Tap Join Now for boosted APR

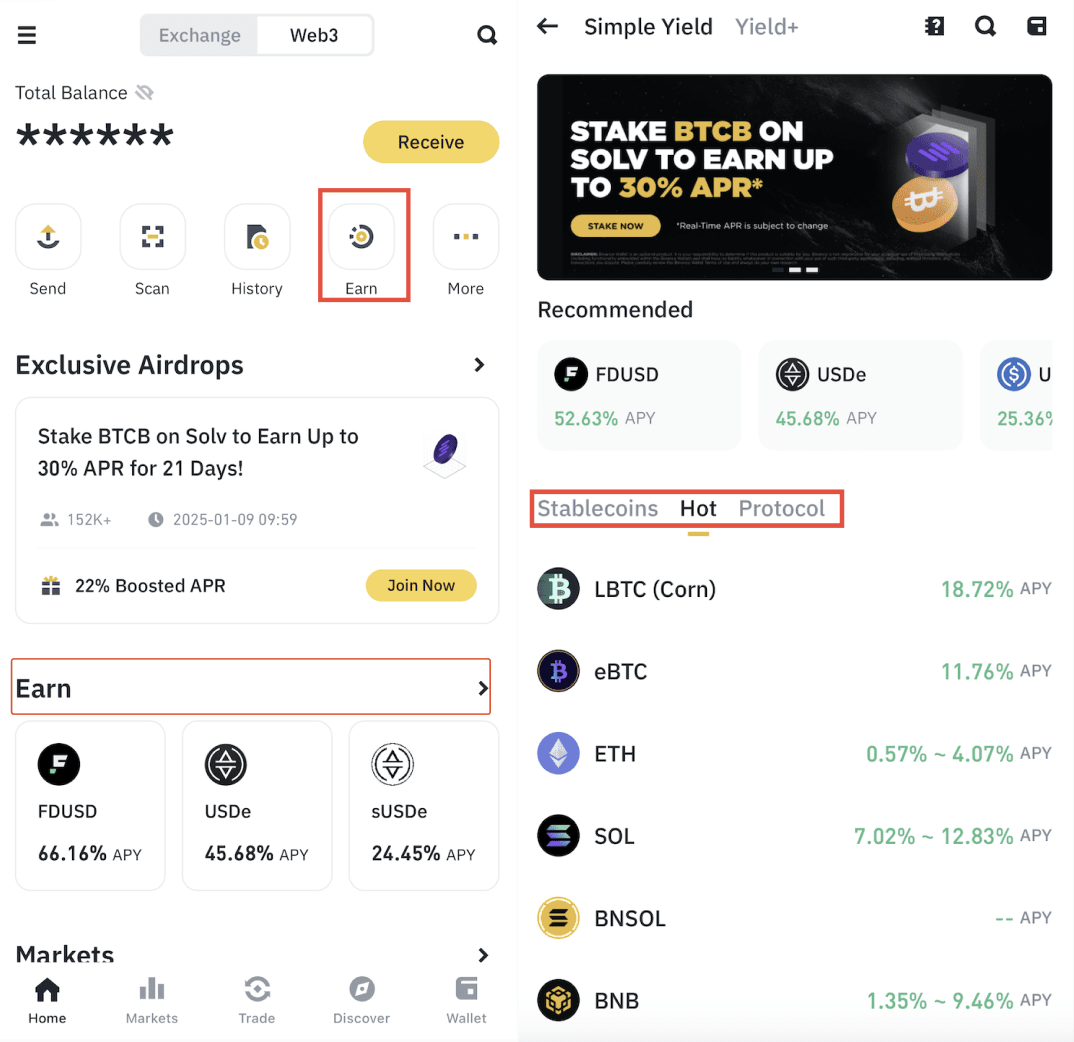point(421,585)
